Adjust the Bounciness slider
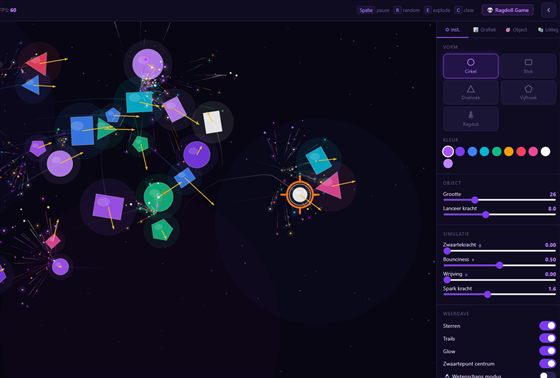 [500, 265]
